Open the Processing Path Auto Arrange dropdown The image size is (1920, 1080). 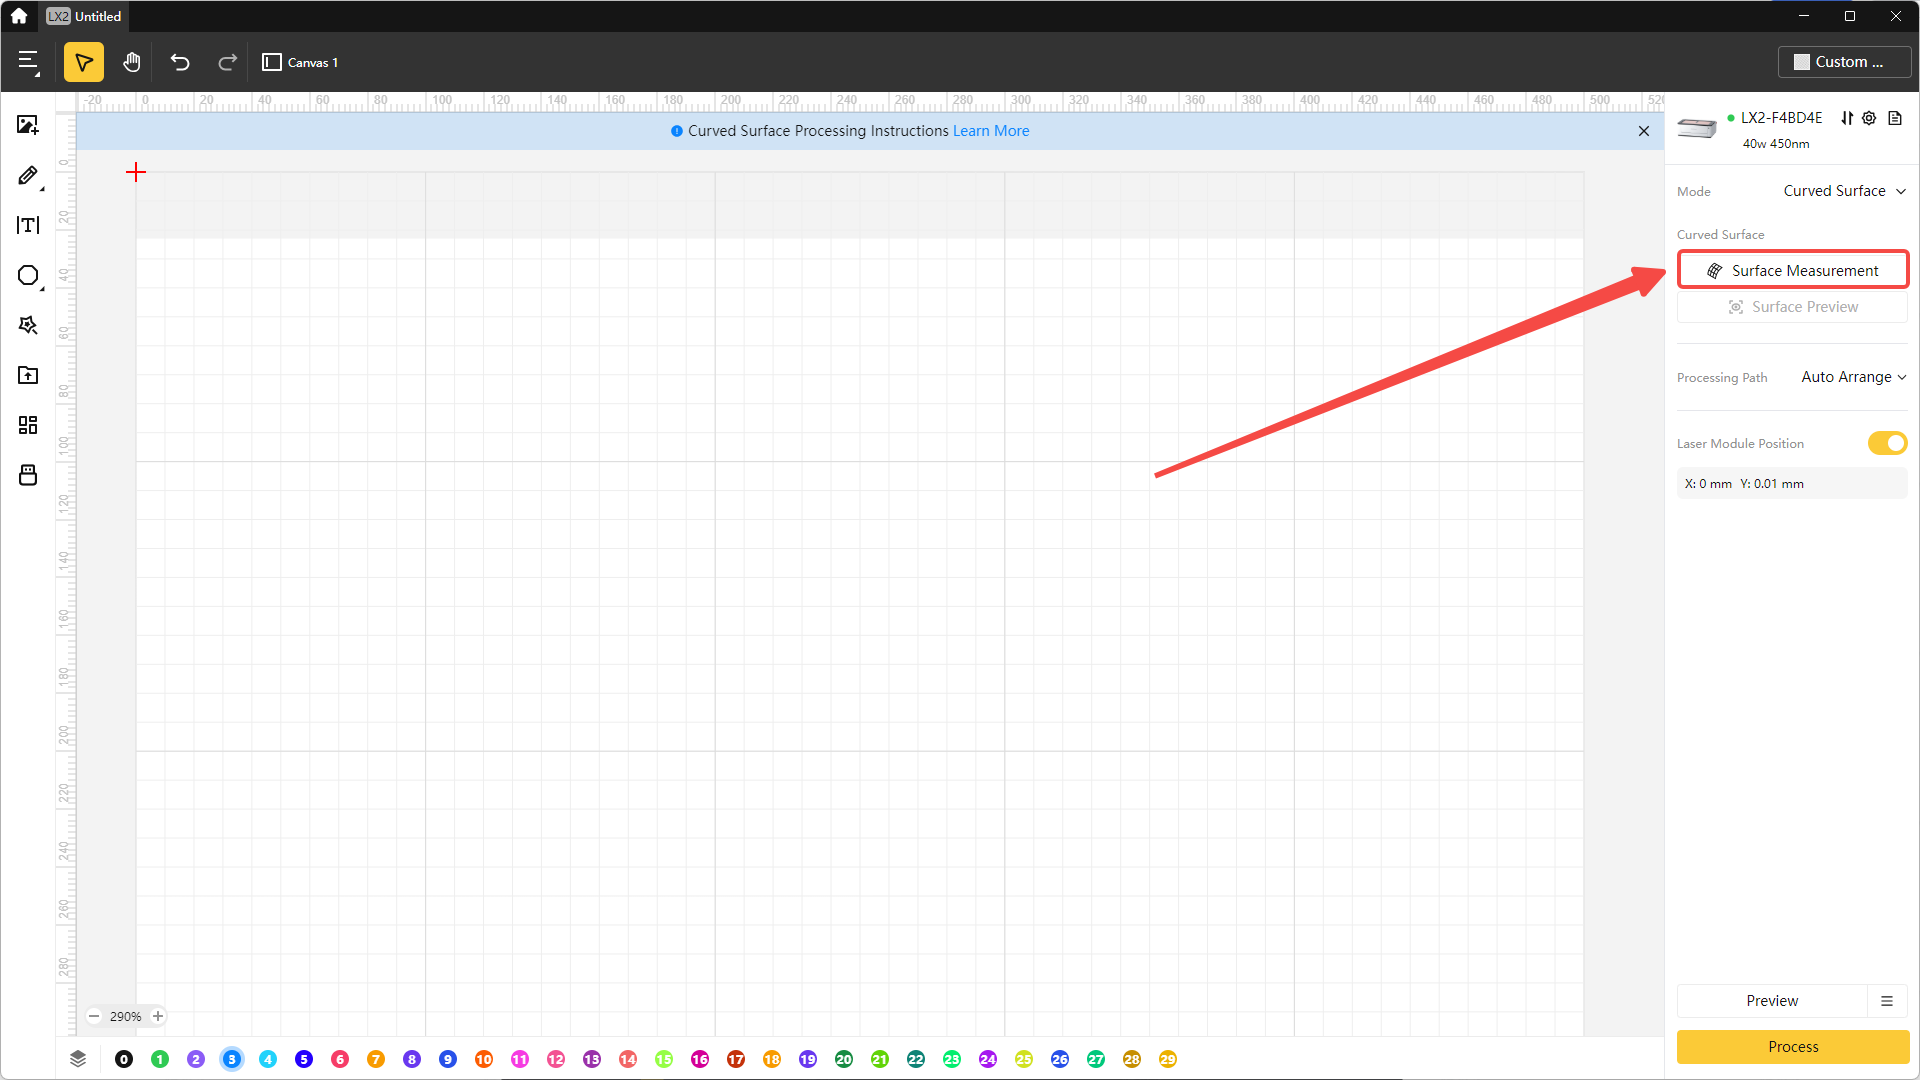[1853, 377]
